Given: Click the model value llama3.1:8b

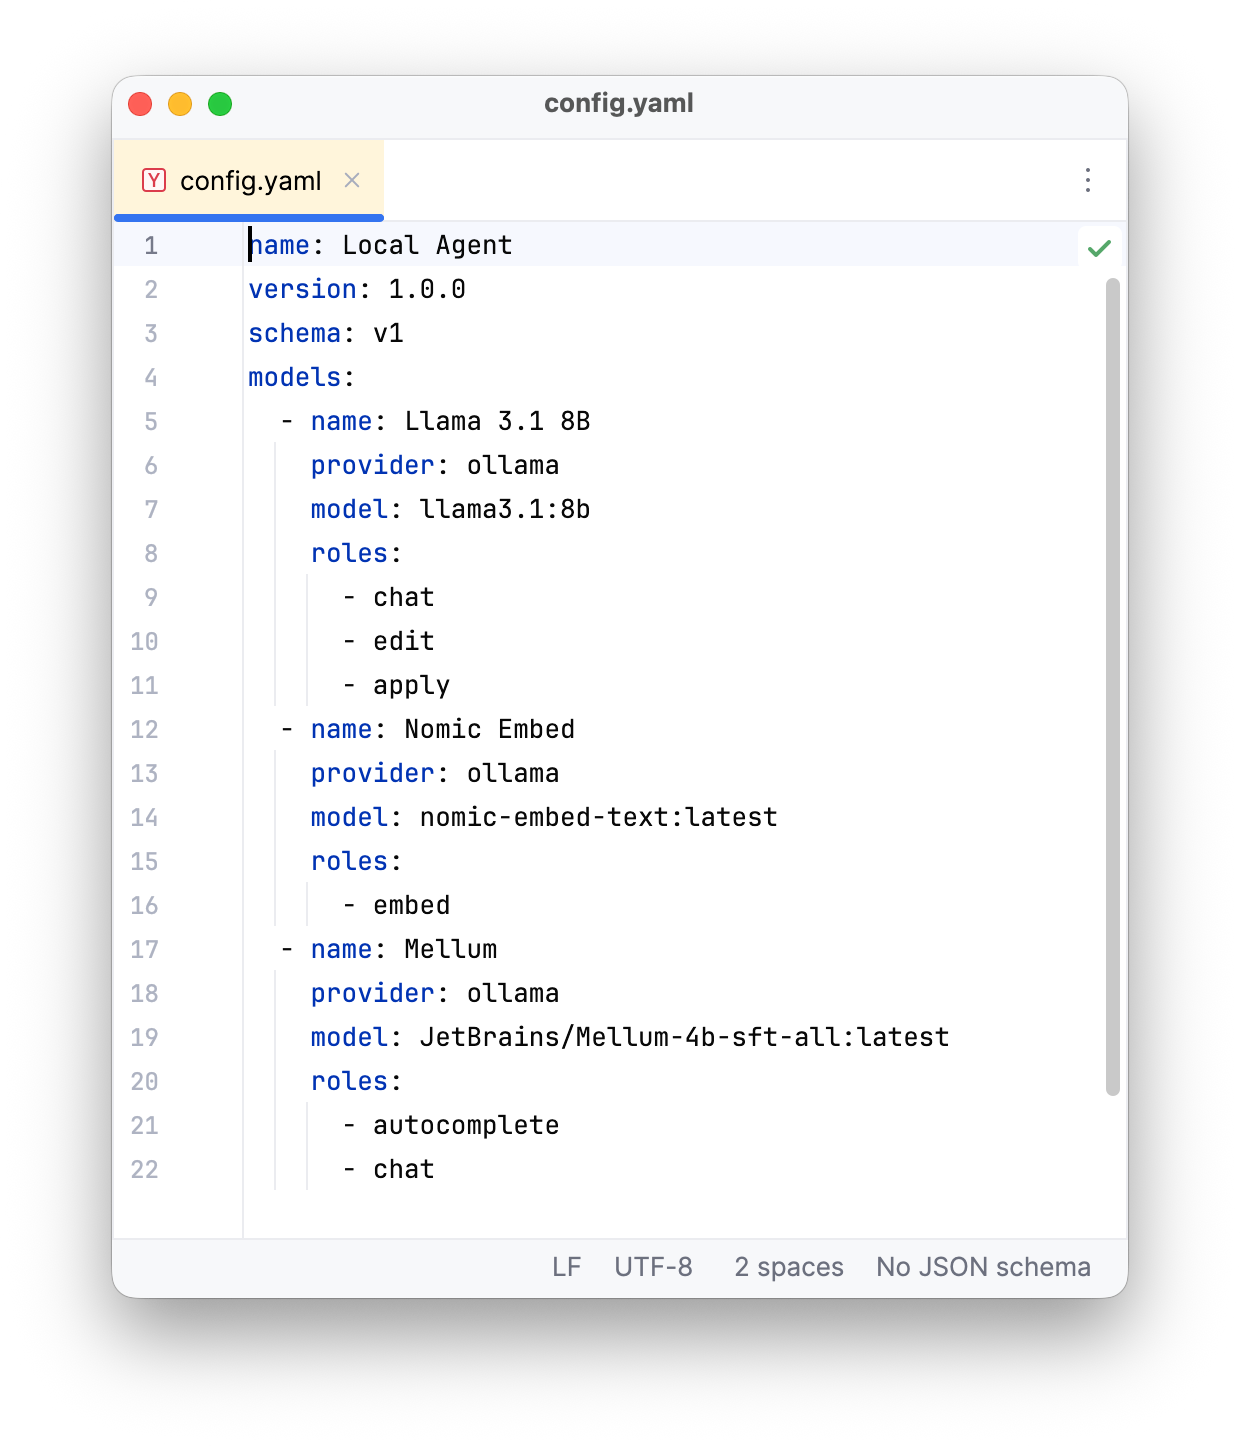Looking at the screenshot, I should pos(504,509).
